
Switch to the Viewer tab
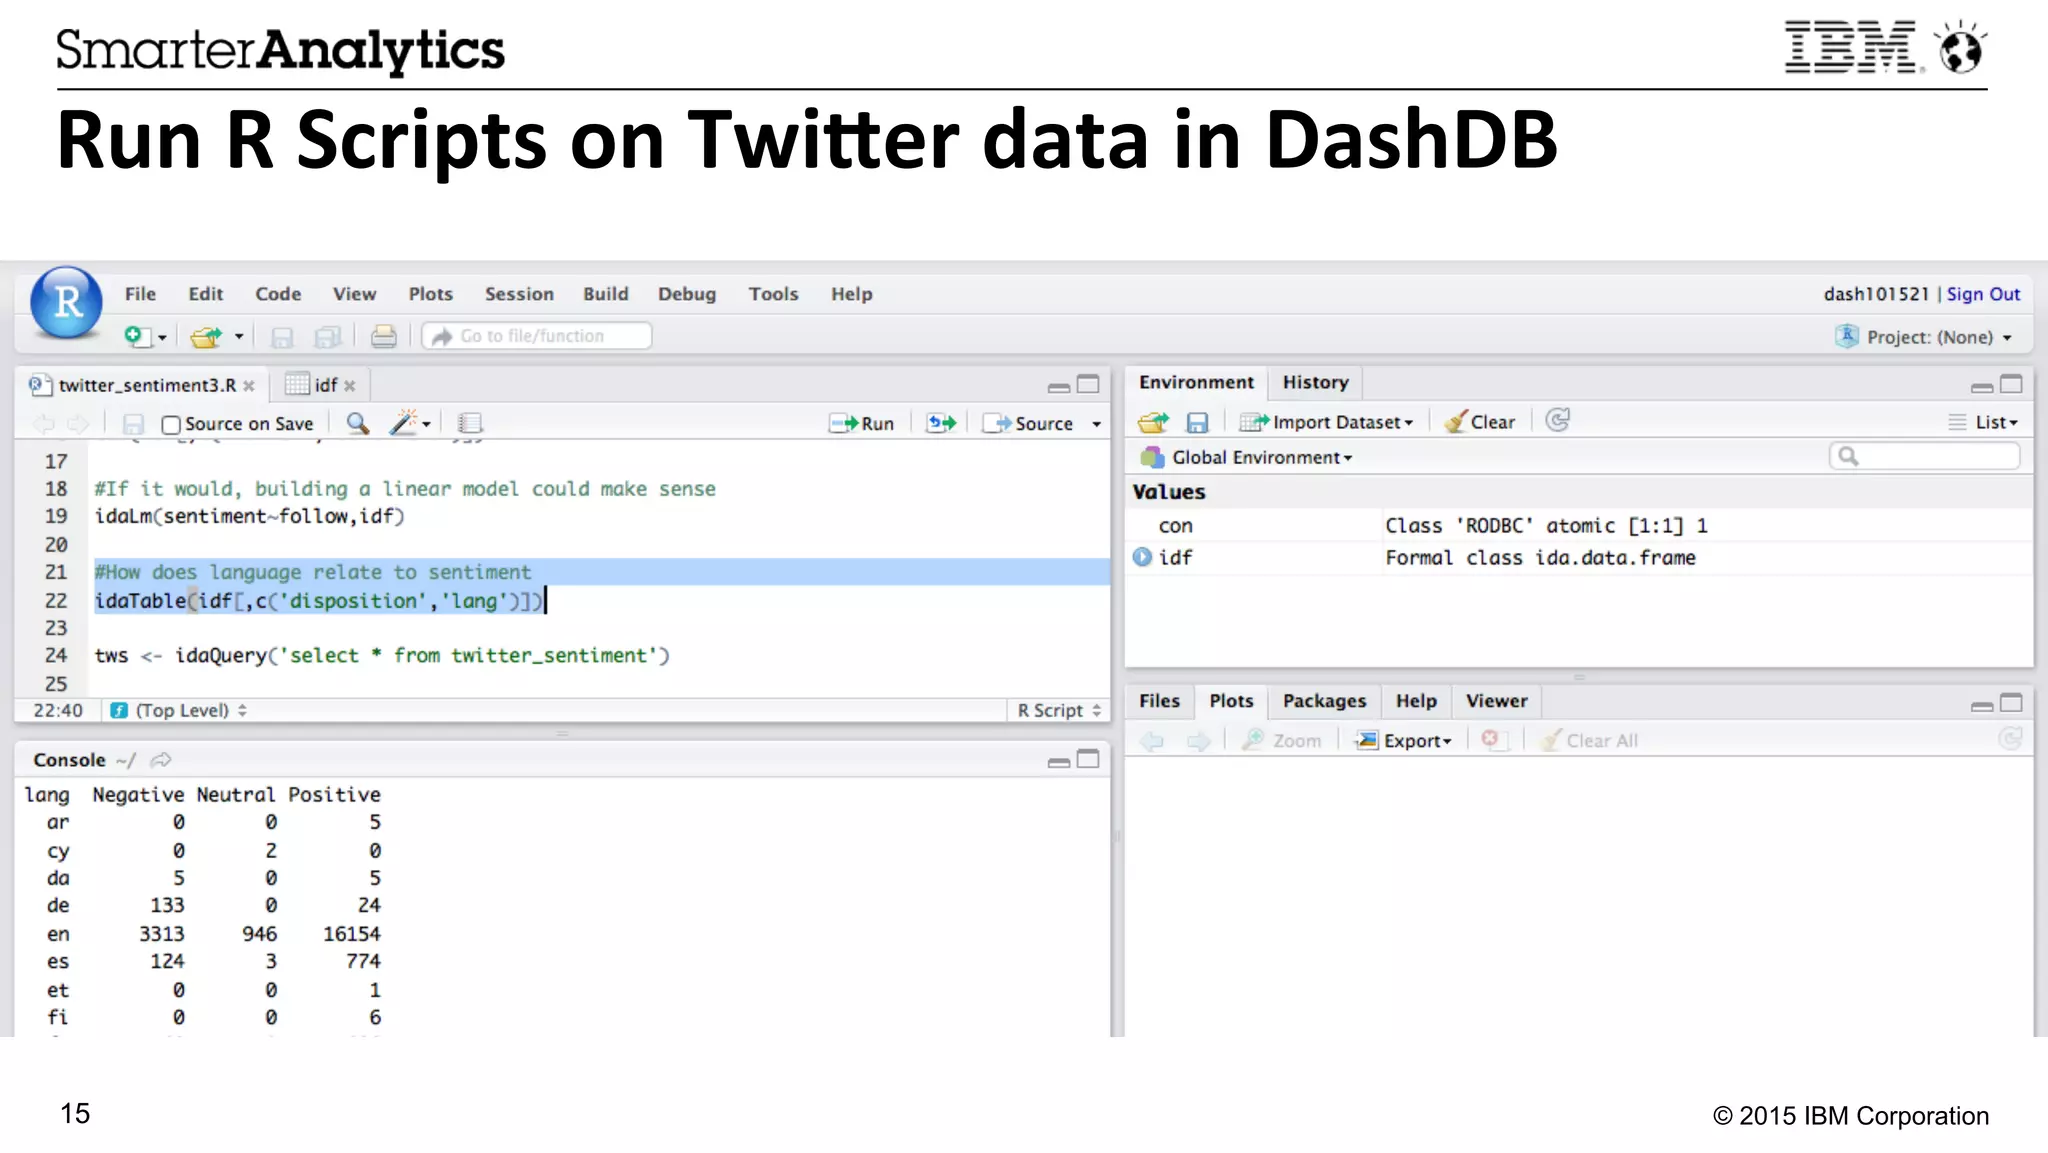coord(1496,701)
